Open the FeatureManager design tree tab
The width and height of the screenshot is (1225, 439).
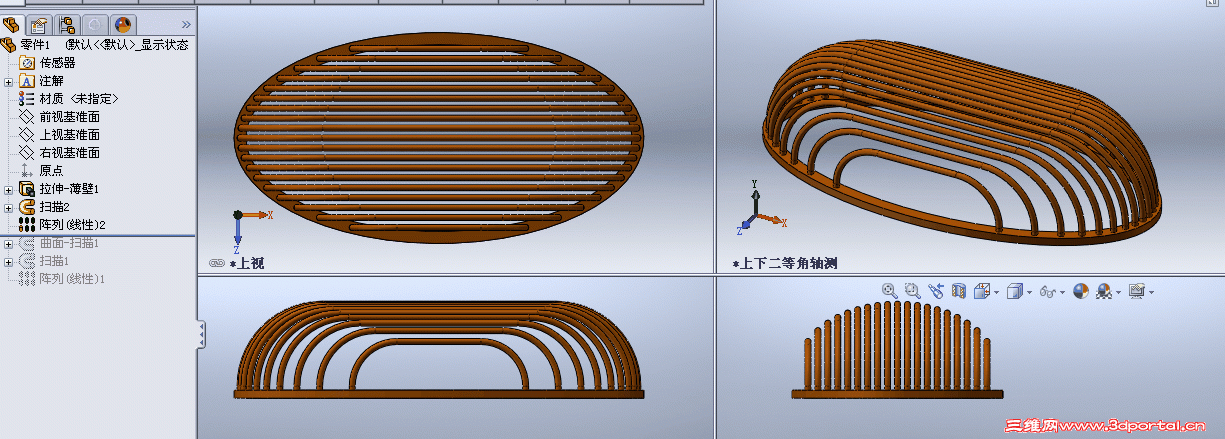pyautogui.click(x=12, y=24)
